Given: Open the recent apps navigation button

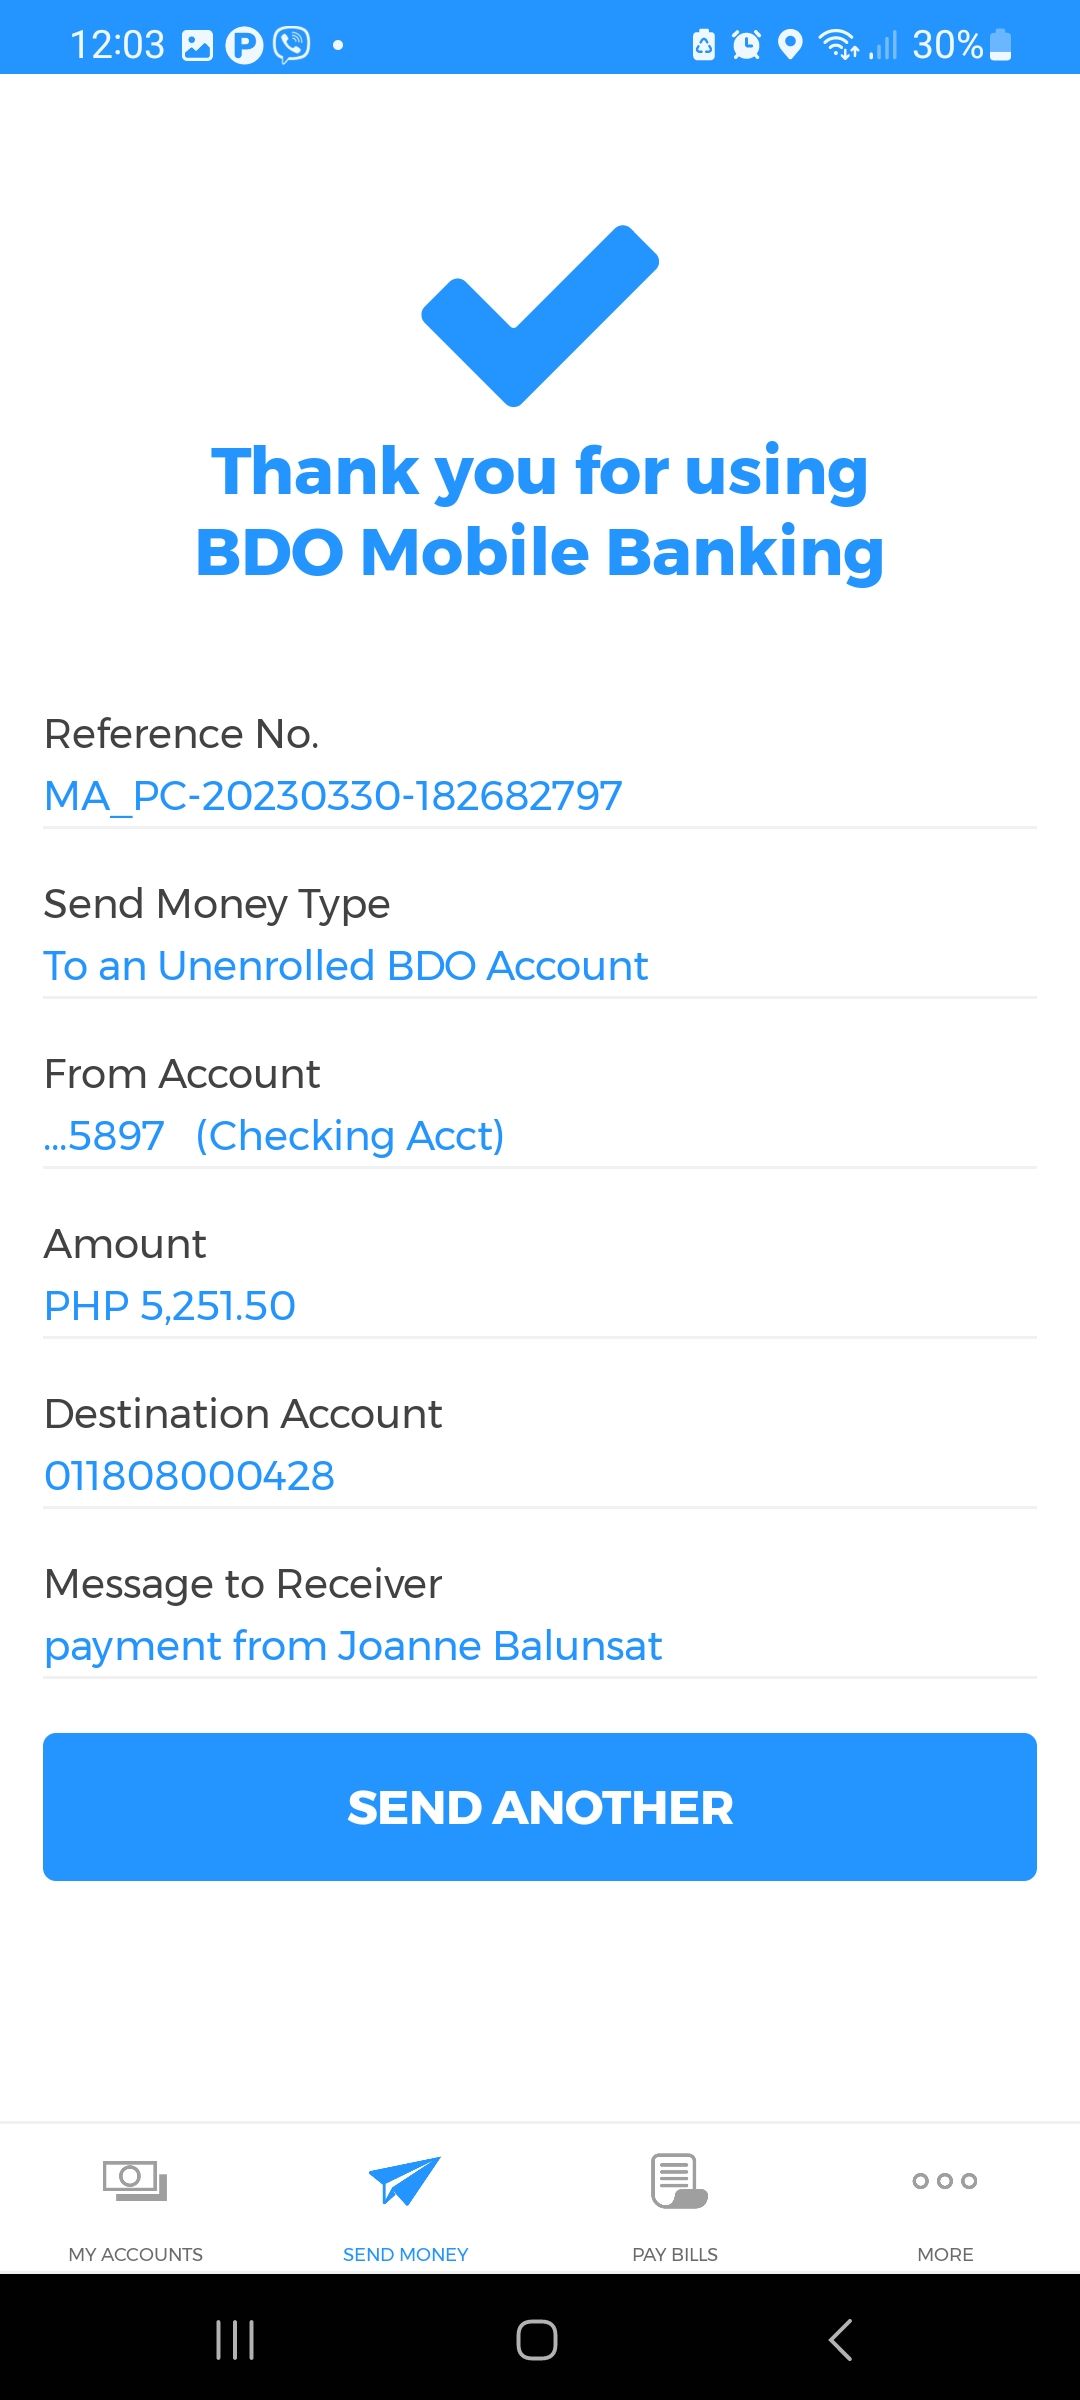Looking at the screenshot, I should 235,2340.
